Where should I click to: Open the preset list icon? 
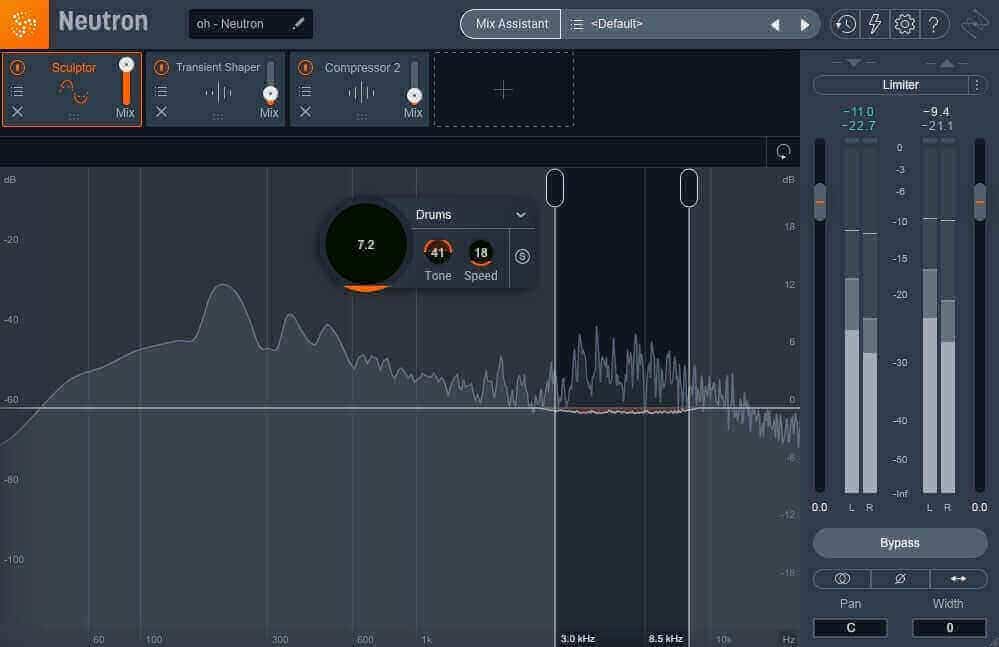pyautogui.click(x=577, y=24)
